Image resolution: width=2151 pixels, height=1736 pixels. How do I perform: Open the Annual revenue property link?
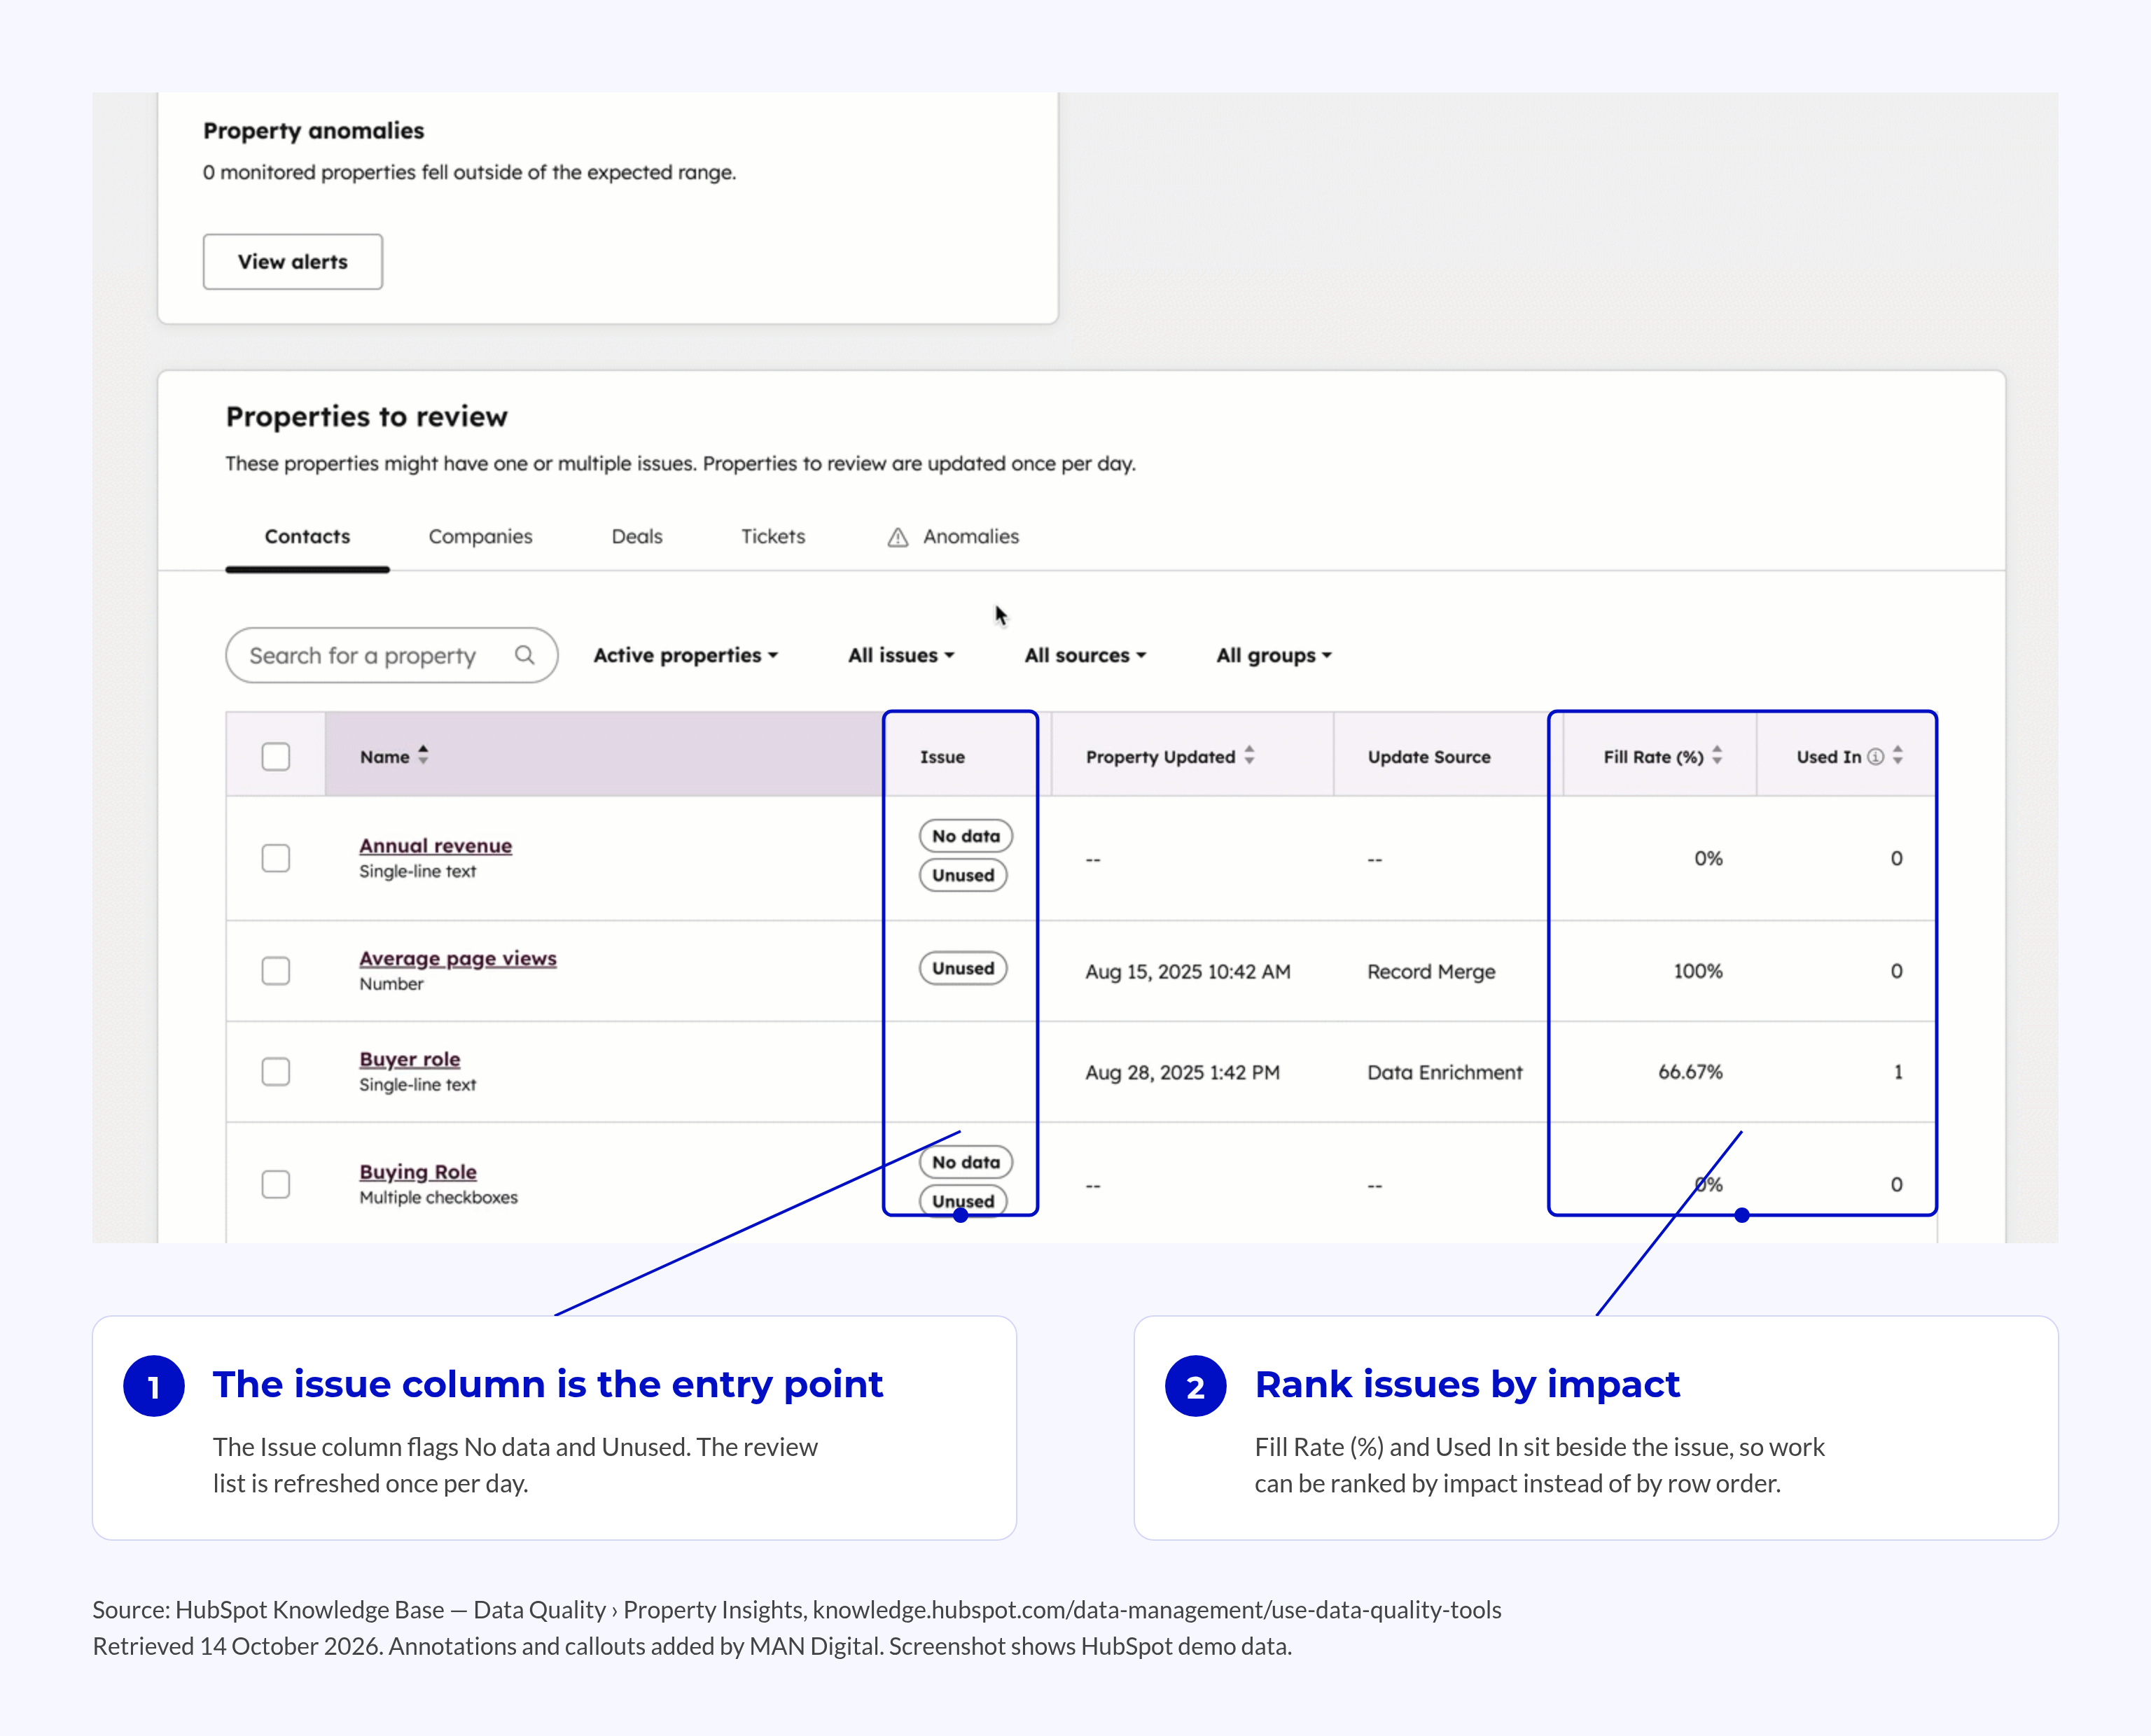(435, 846)
